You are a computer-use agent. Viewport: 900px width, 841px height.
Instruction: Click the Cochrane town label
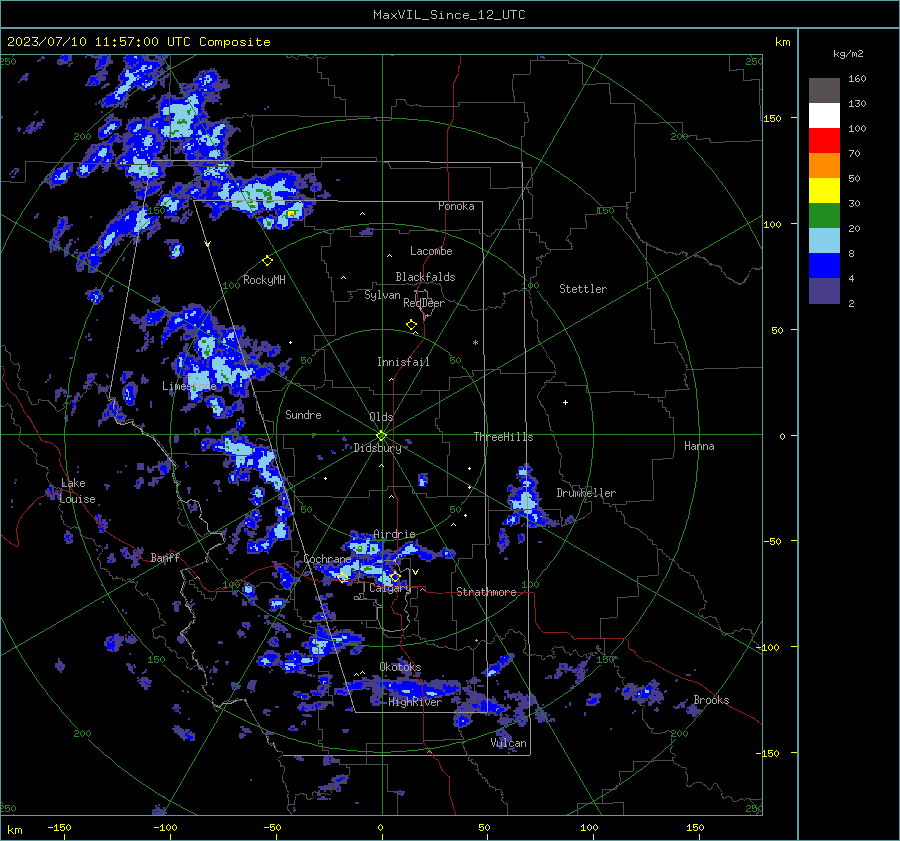tap(327, 559)
